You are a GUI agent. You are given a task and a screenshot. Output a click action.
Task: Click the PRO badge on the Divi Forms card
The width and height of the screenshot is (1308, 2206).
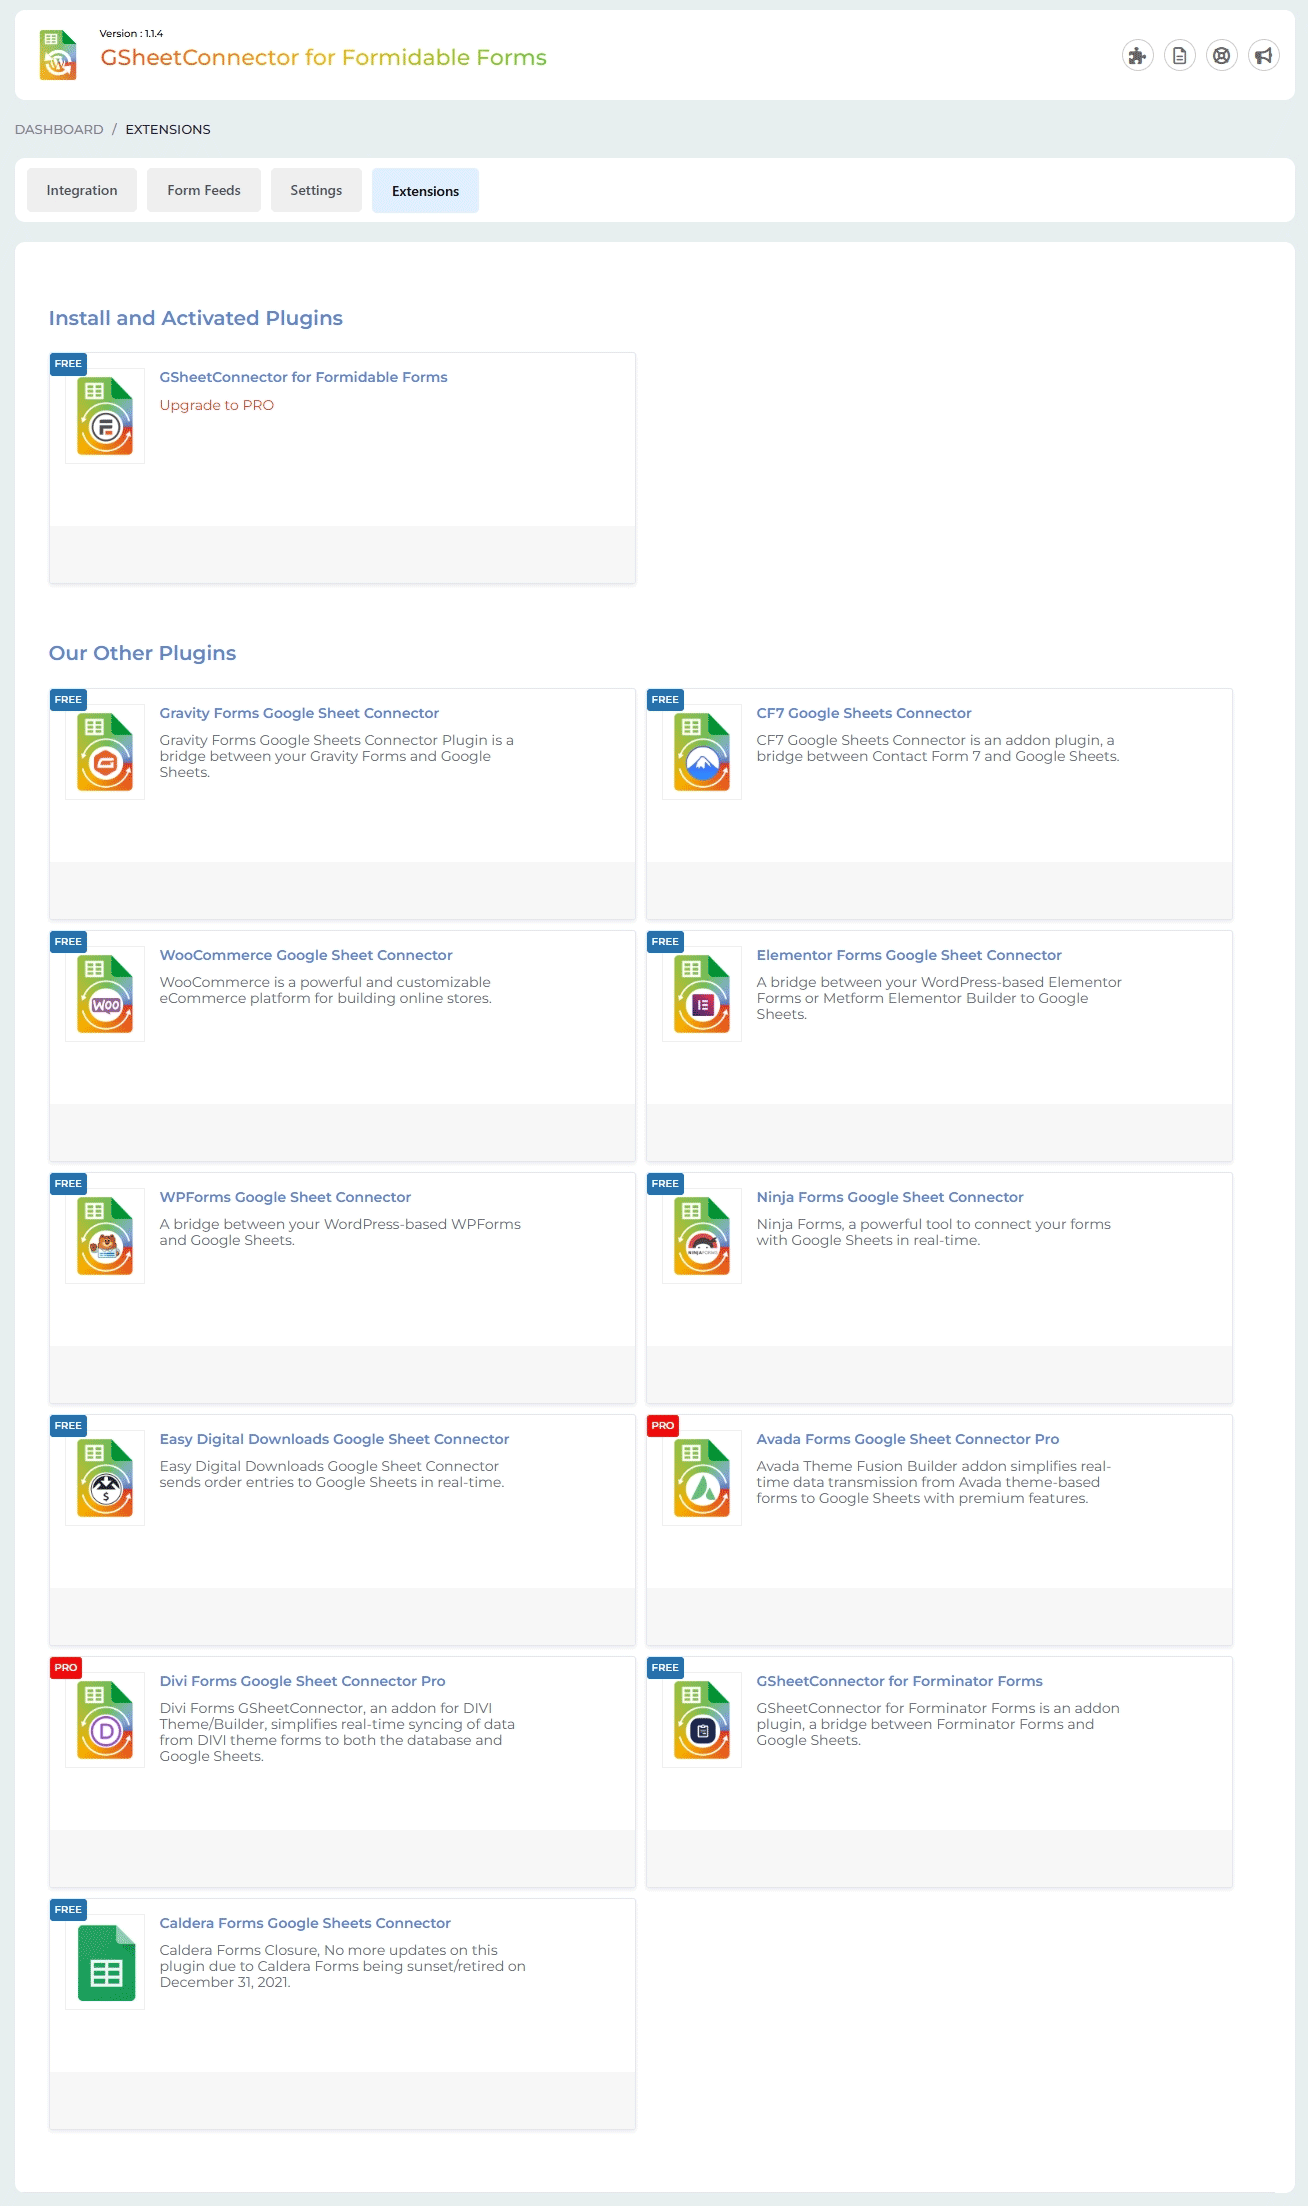point(66,1667)
